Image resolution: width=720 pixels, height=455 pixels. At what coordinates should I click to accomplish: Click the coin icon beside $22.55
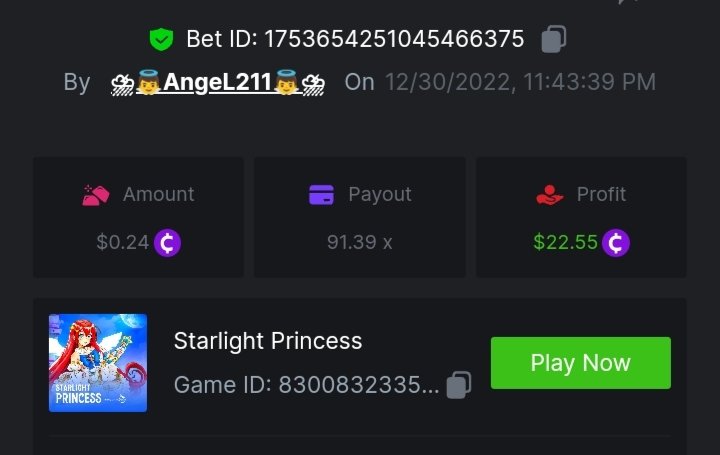coord(616,242)
